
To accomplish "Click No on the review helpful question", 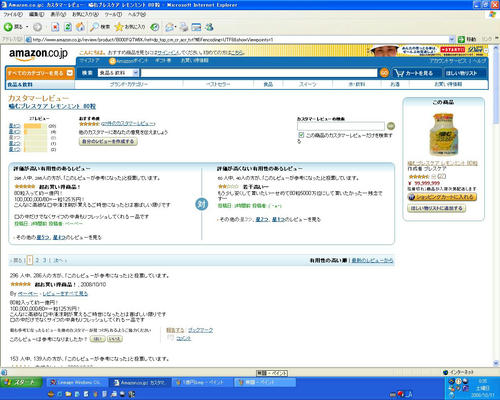I will (115, 339).
